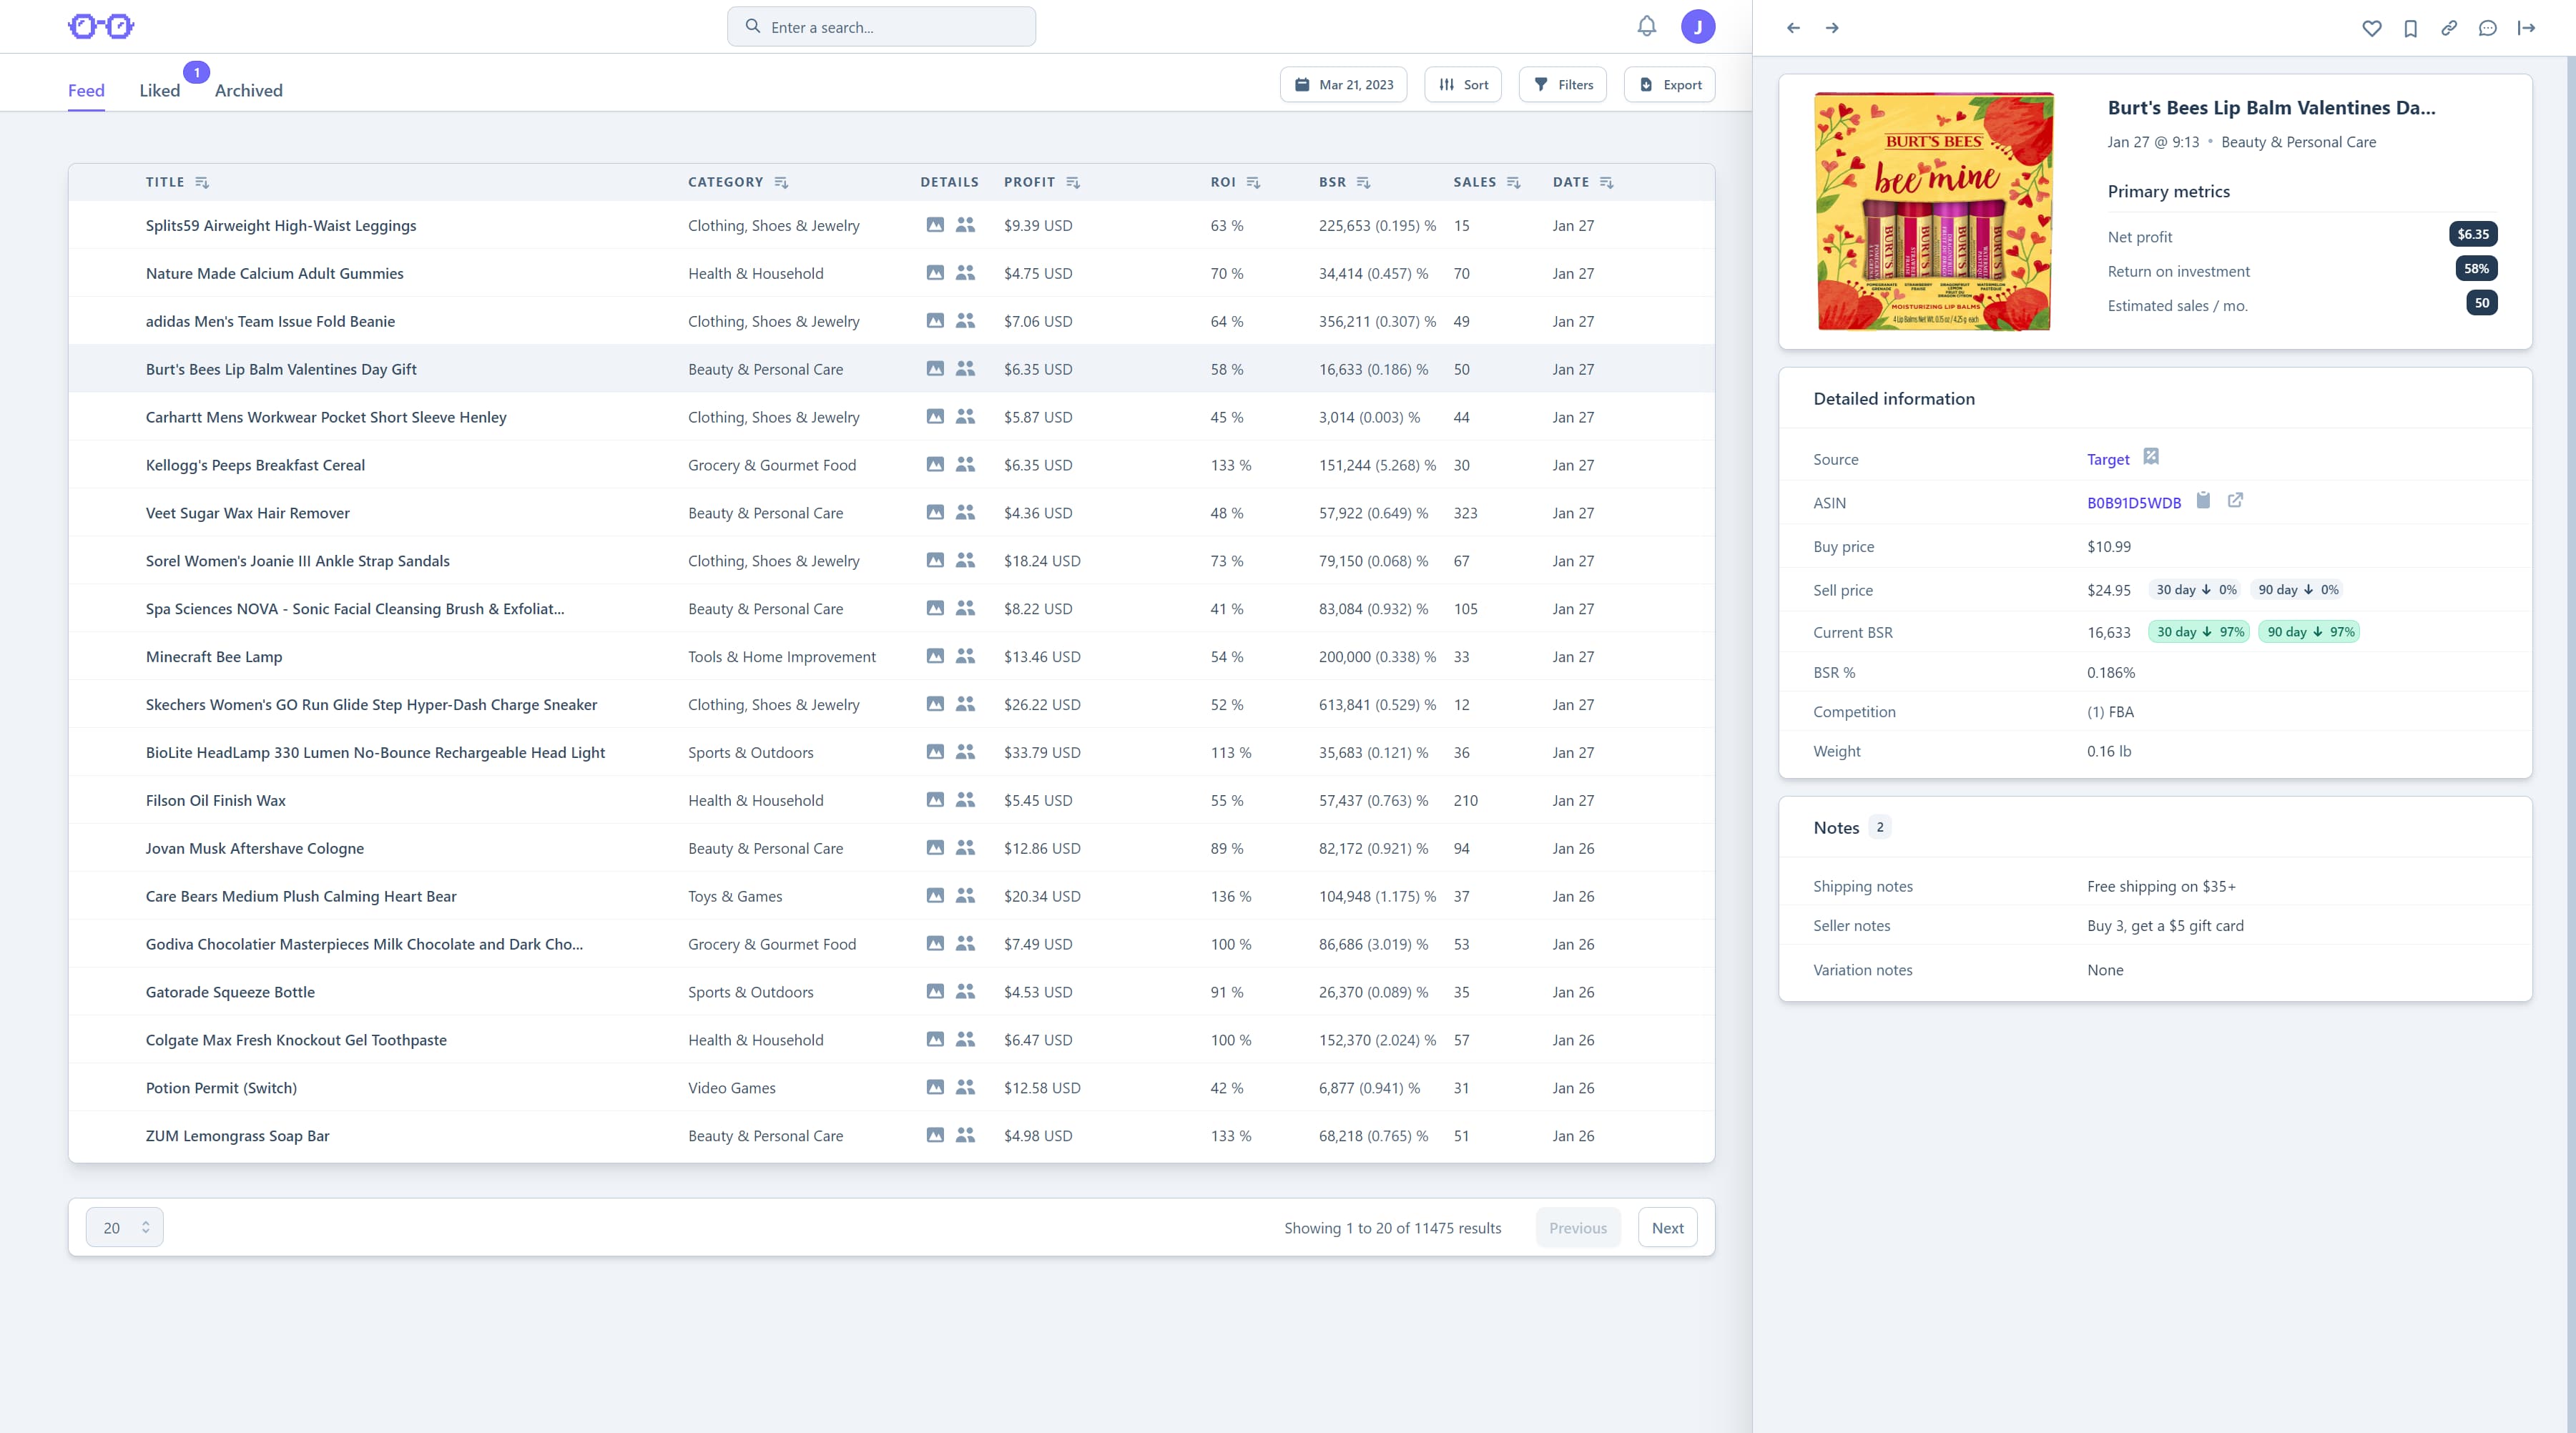Go to previous product with left arrow
The width and height of the screenshot is (2576, 1433).
point(1793,28)
